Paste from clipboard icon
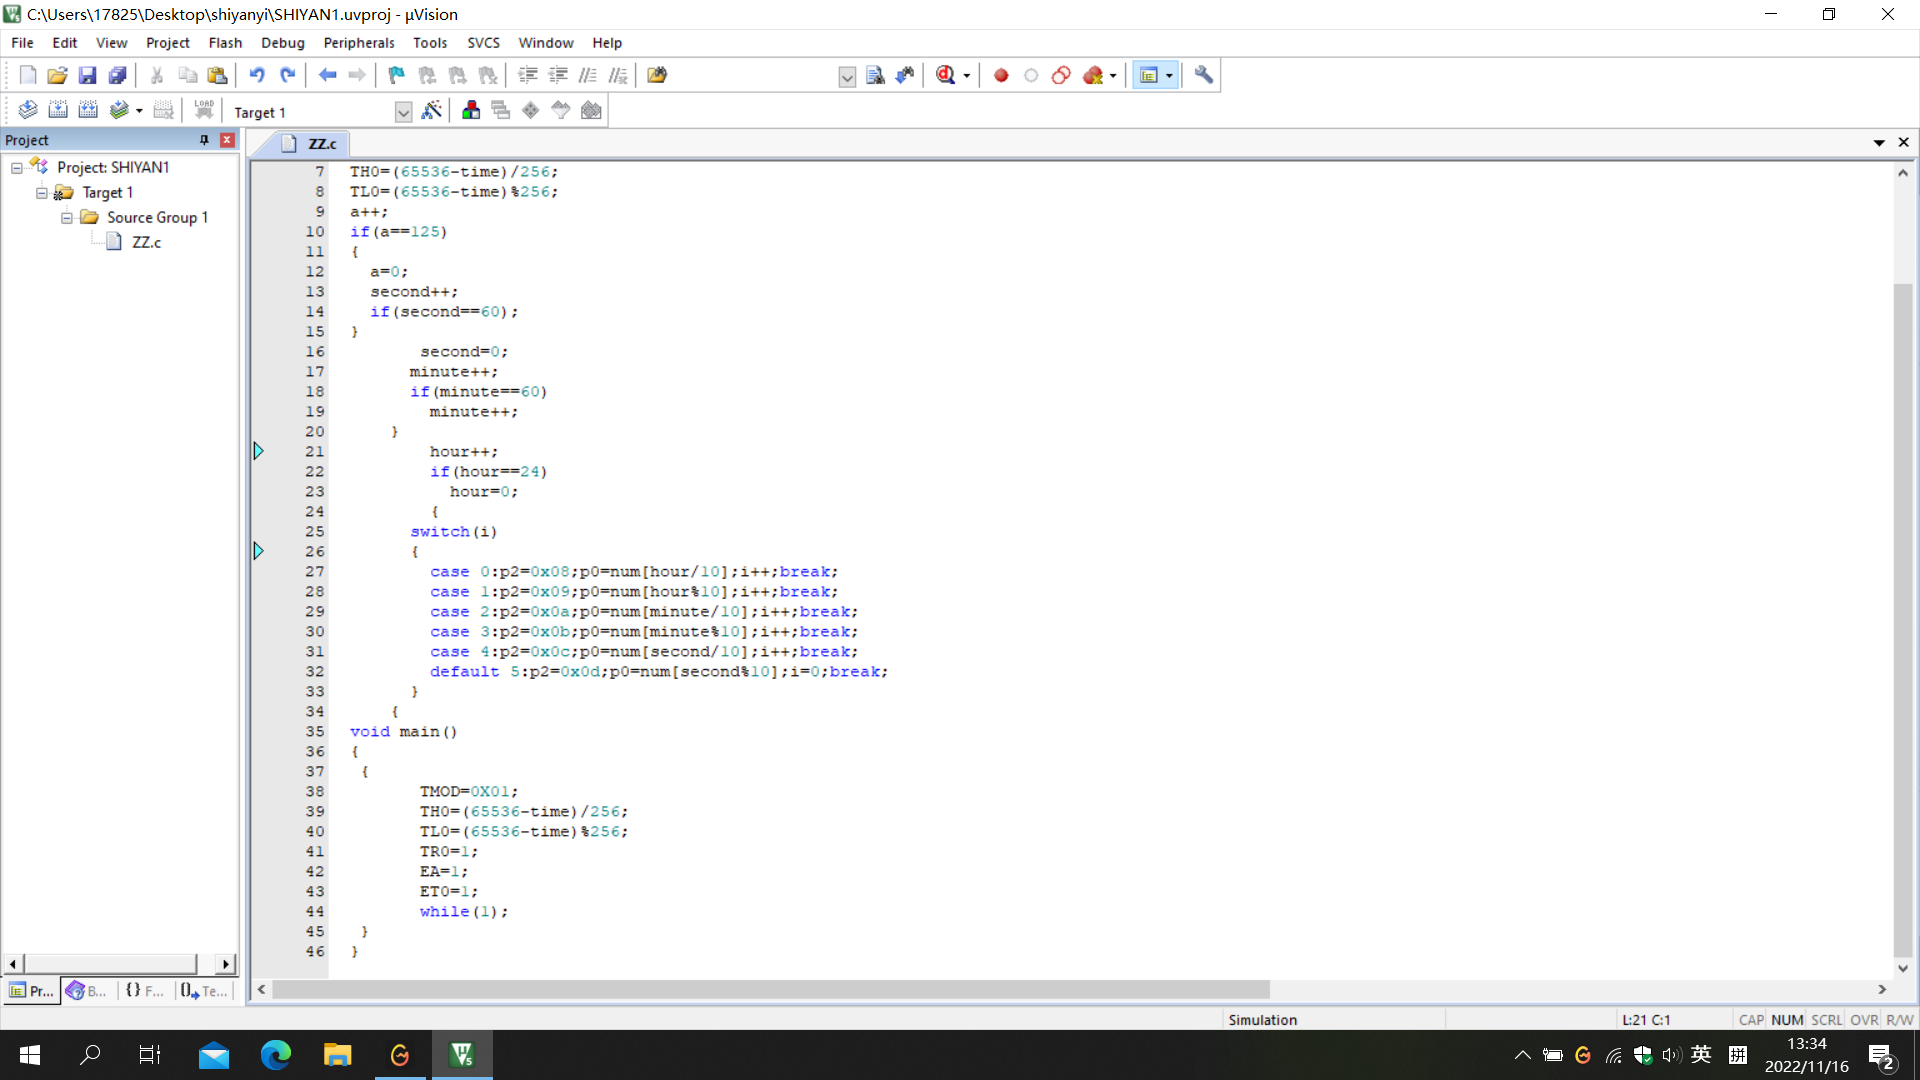 point(217,75)
